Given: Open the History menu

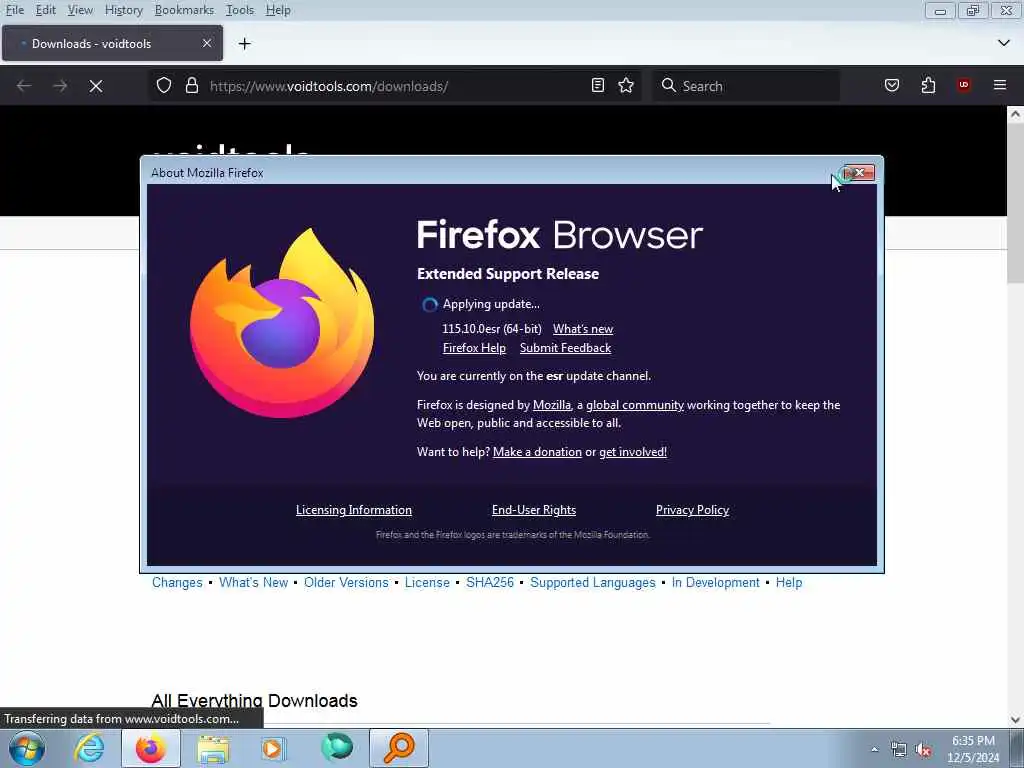Looking at the screenshot, I should [123, 10].
